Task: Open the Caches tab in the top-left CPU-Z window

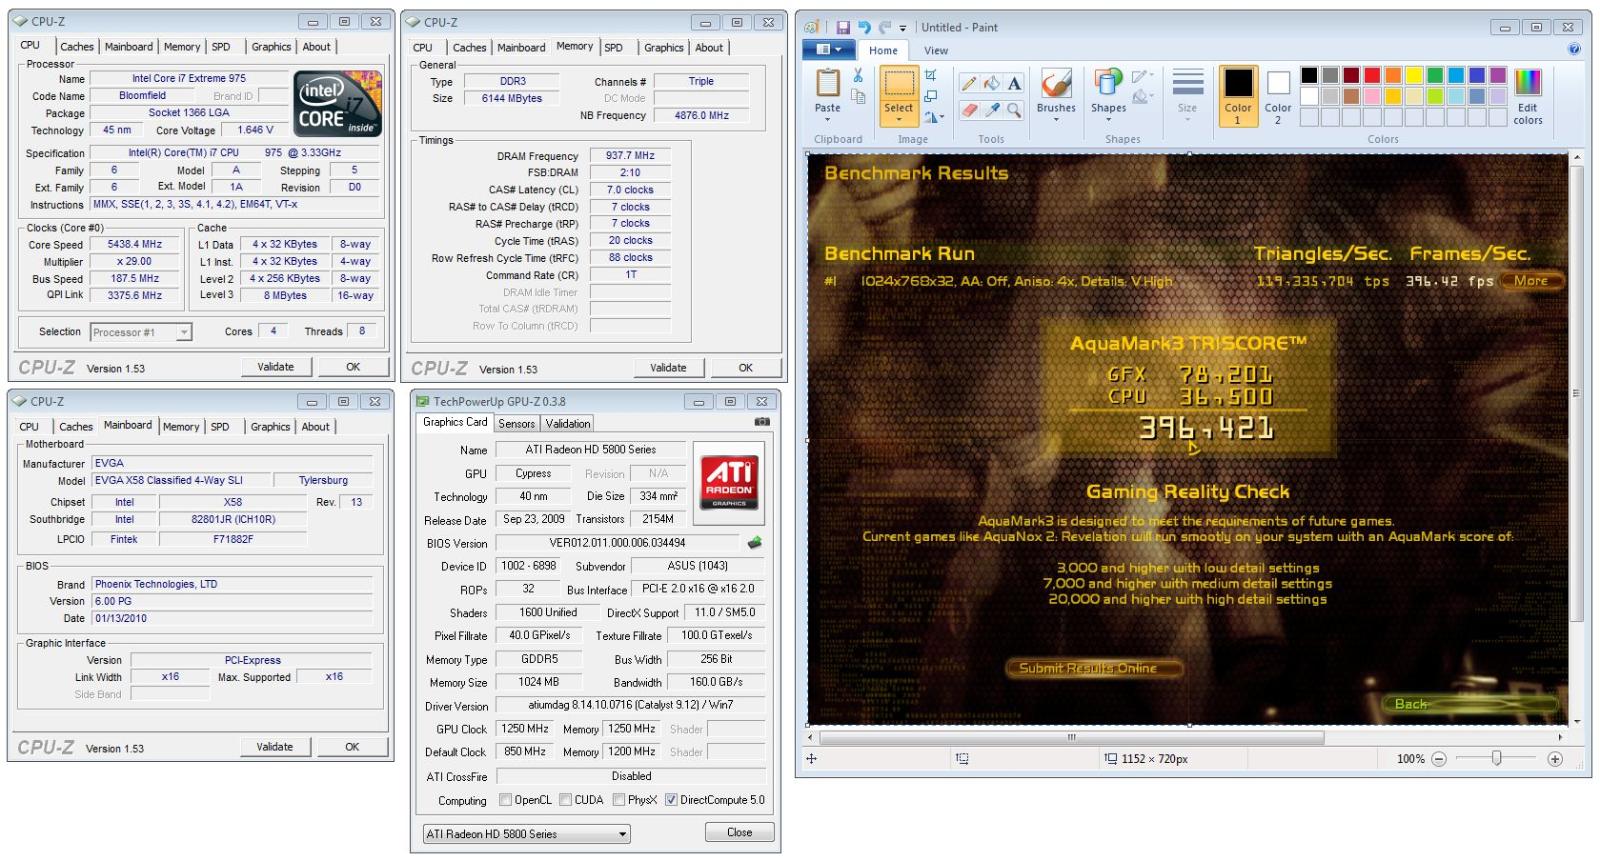Action: click(x=77, y=47)
